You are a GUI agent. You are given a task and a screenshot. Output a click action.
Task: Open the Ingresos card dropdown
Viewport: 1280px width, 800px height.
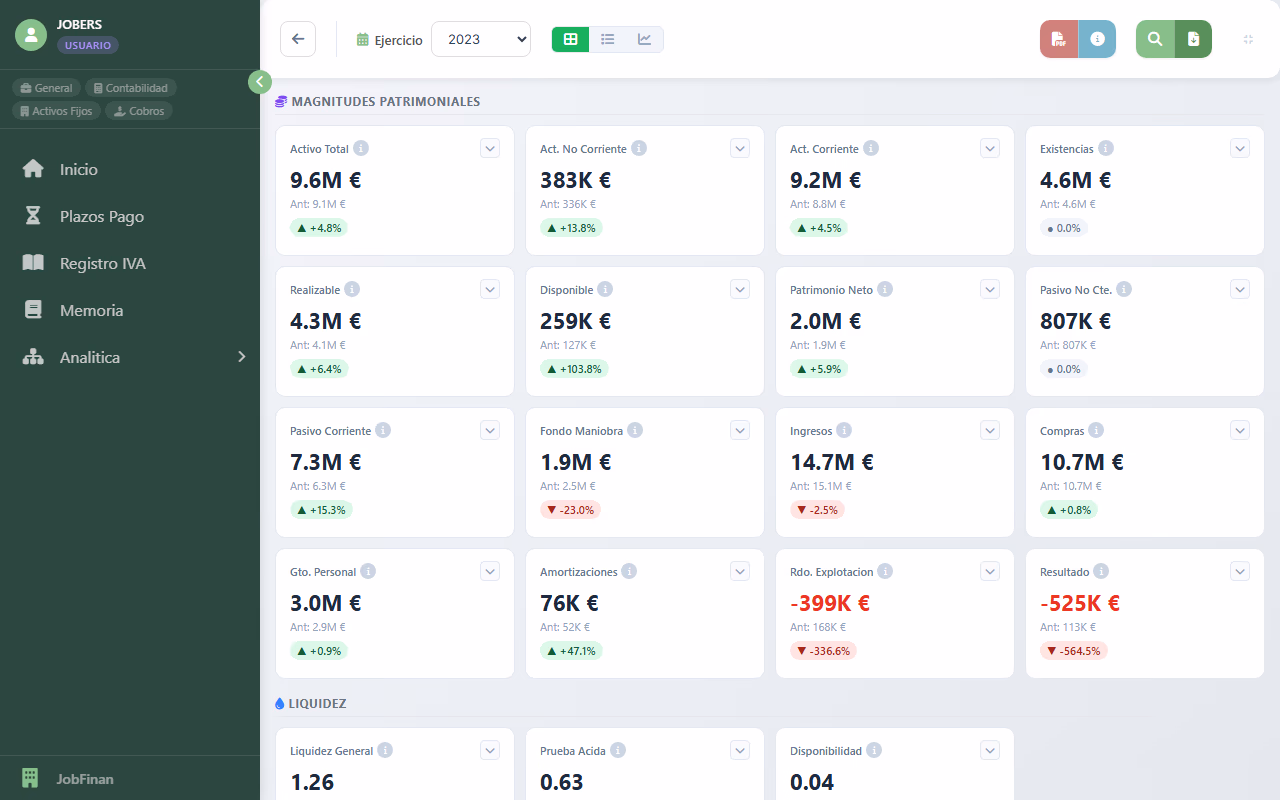(x=990, y=430)
